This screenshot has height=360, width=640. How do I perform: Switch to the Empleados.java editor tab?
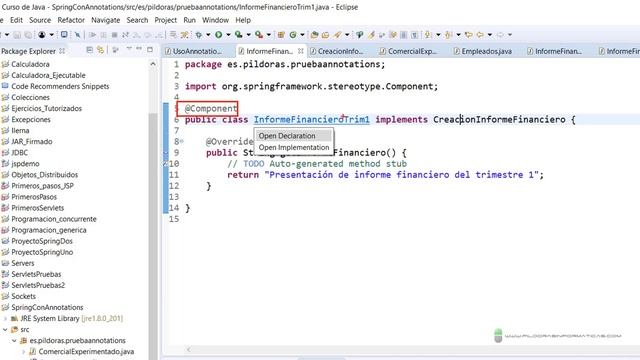click(x=487, y=51)
